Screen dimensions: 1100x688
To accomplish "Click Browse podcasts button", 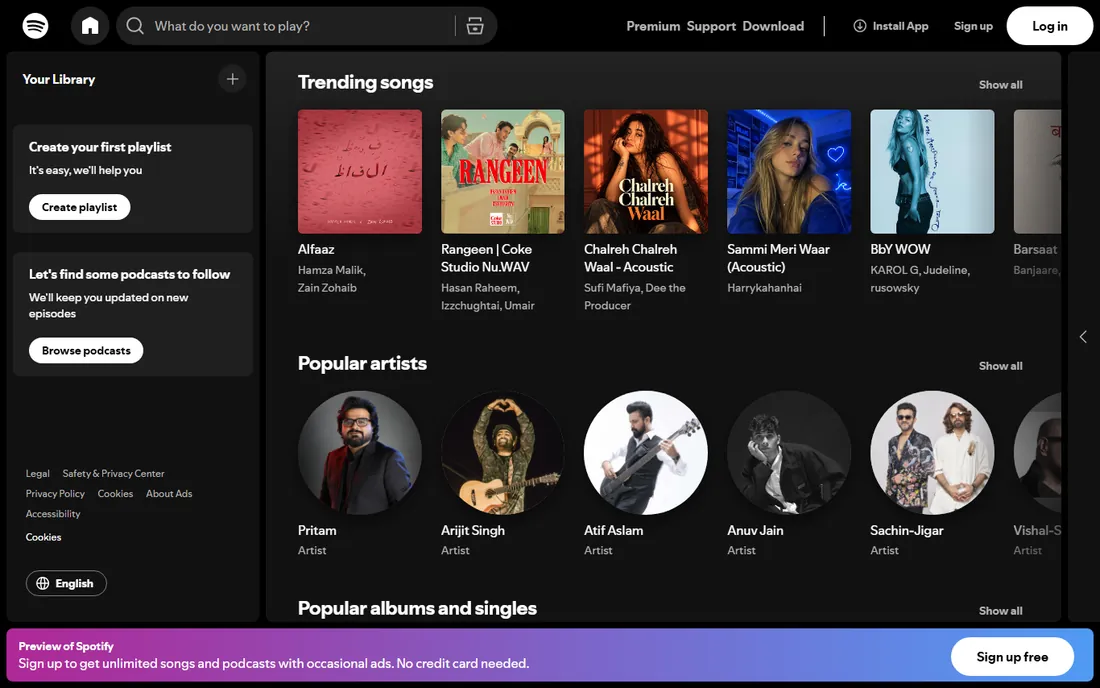I will 86,351.
